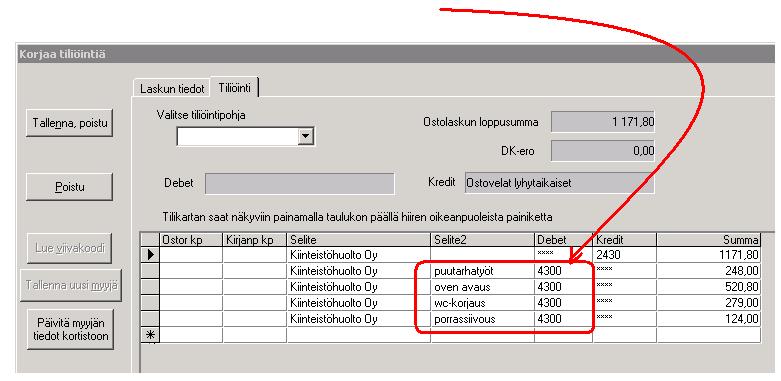781x381 pixels.
Task: Switch to Tiliöinti tab
Action: [x=235, y=88]
